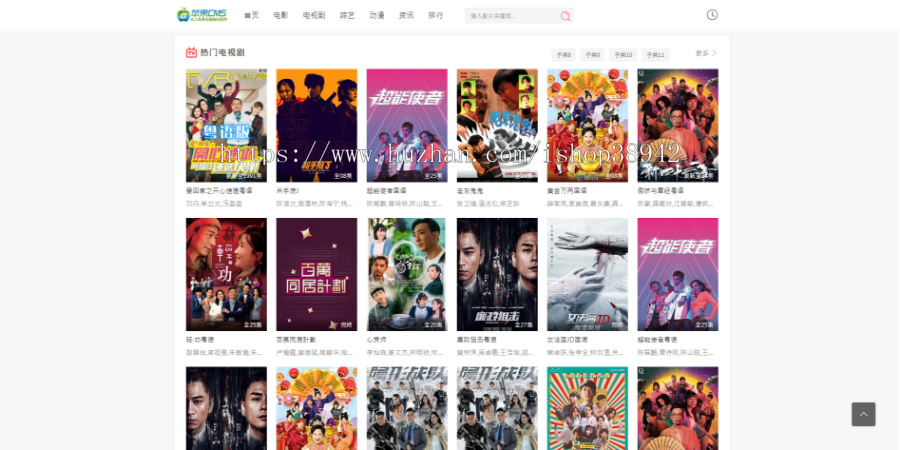Select the 子类8 category tag
This screenshot has width=900, height=450.
564,55
